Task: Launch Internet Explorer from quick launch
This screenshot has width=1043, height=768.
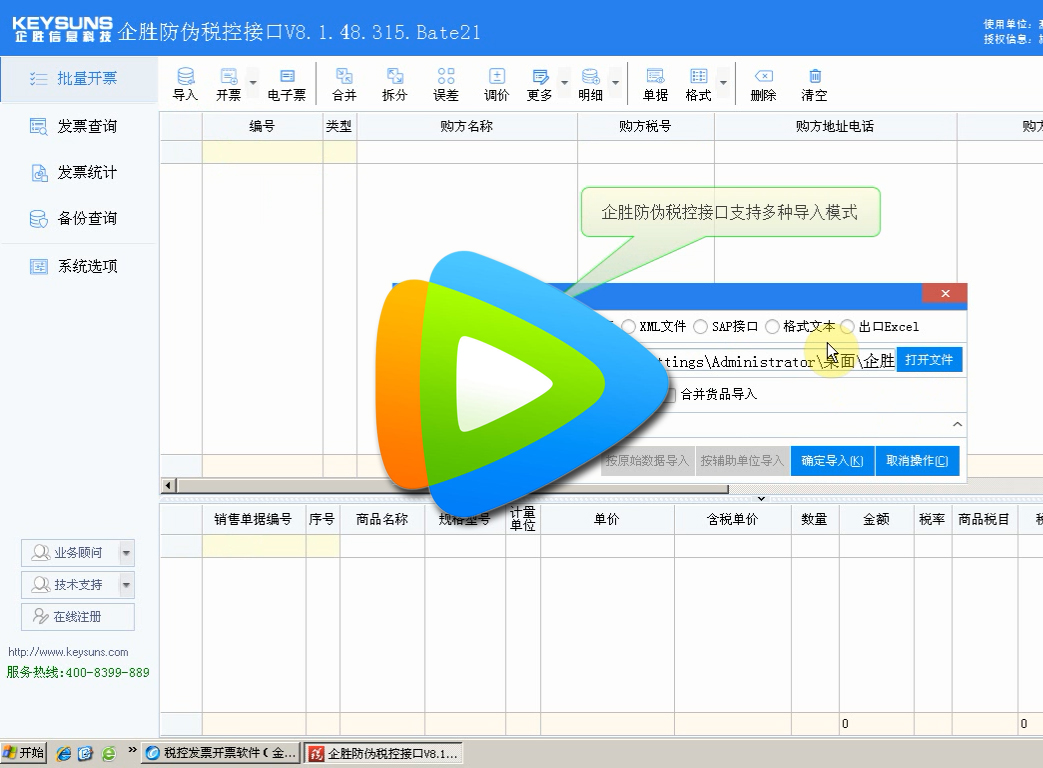Action: pyautogui.click(x=64, y=753)
